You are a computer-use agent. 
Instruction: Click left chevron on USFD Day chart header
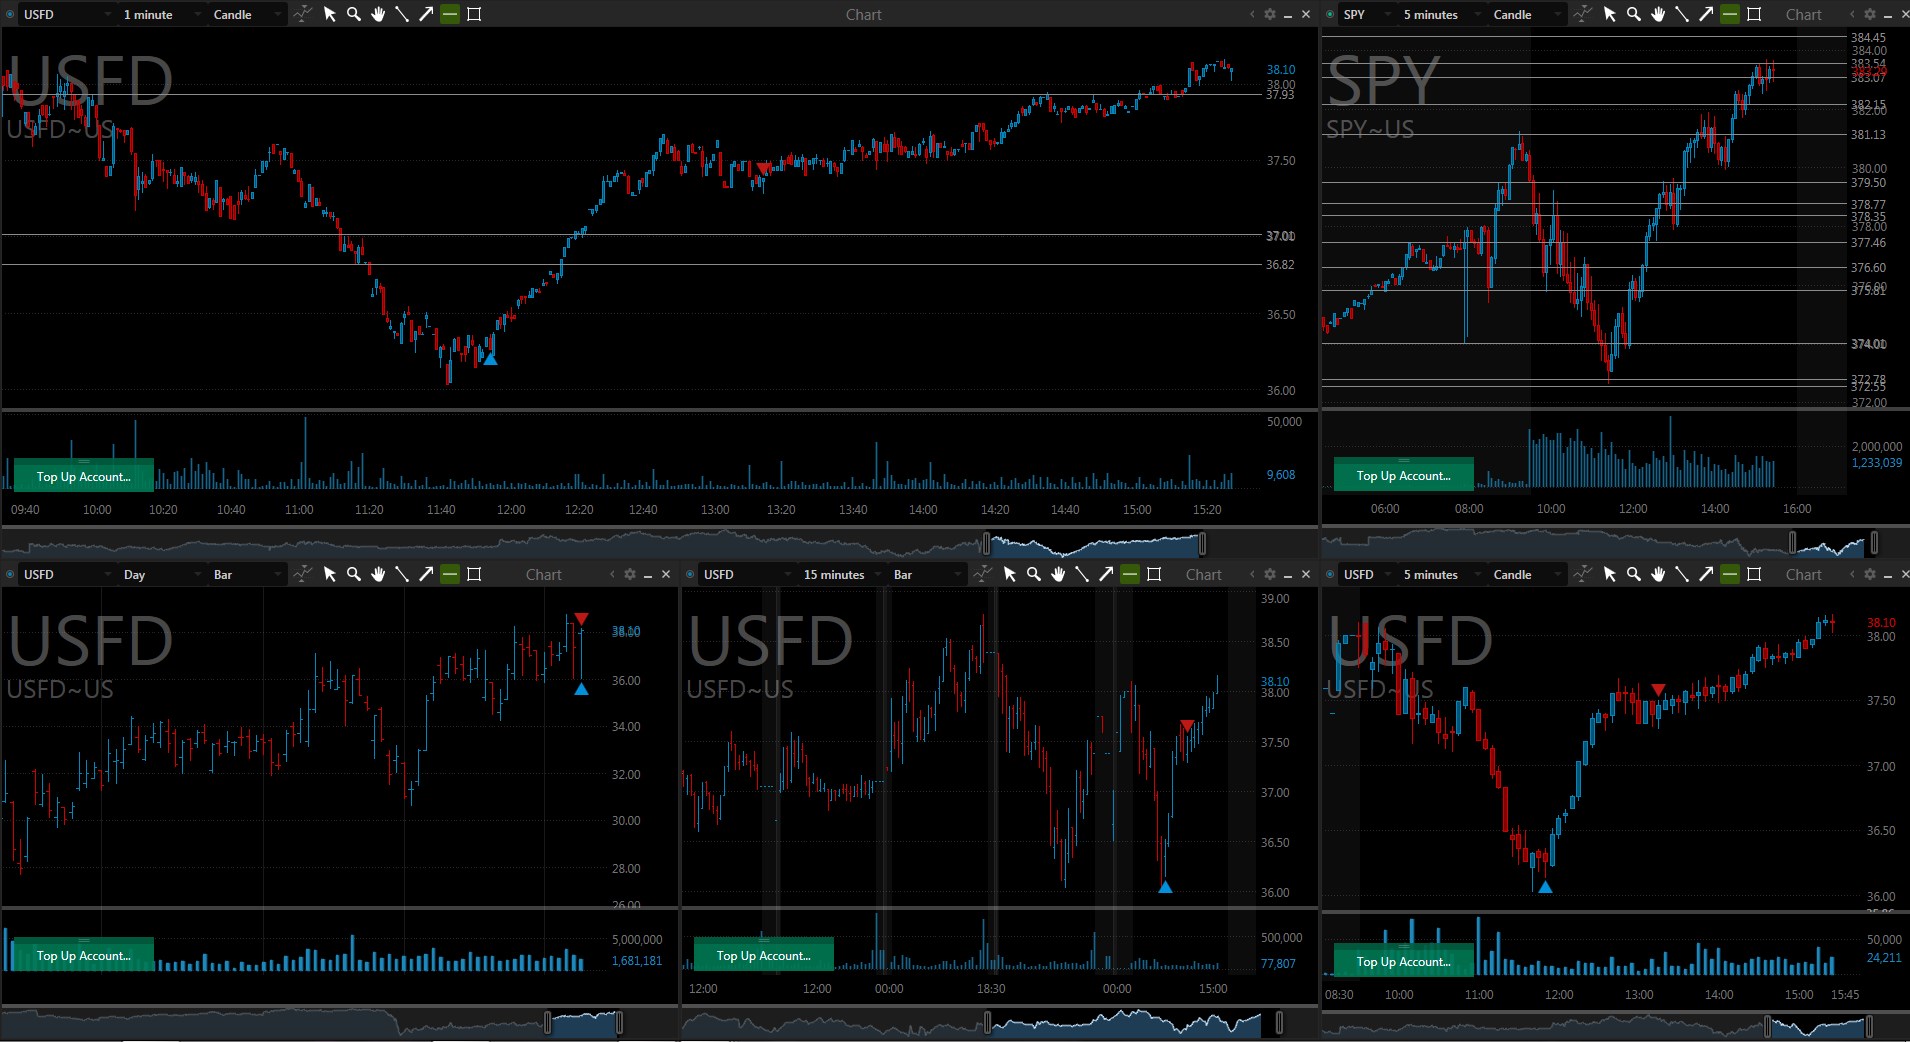pos(612,574)
